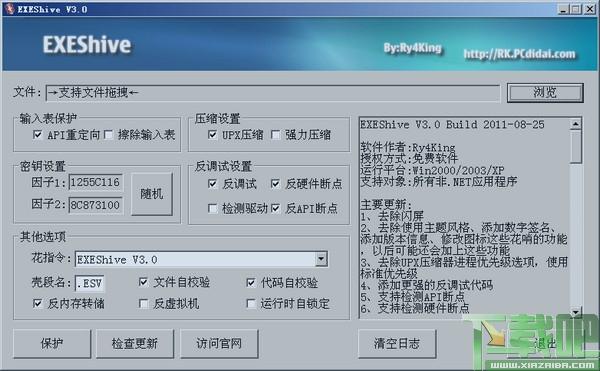Click the log line '软件作者:Ry4King'
Image resolution: width=600 pixels, height=371 pixels.
(x=408, y=147)
